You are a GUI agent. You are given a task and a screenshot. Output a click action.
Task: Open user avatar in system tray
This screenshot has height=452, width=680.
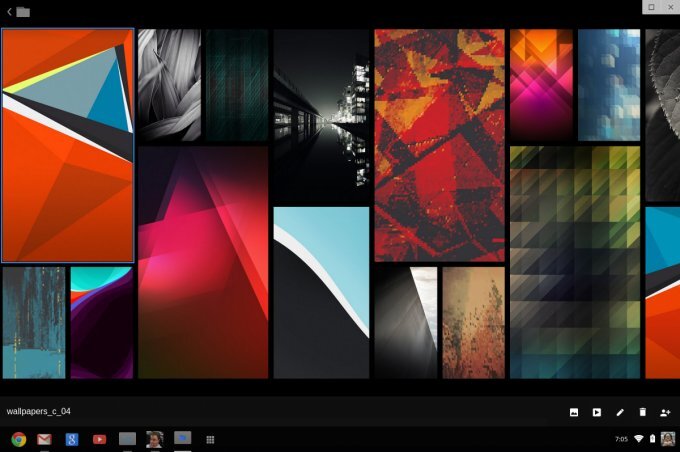tap(668, 439)
